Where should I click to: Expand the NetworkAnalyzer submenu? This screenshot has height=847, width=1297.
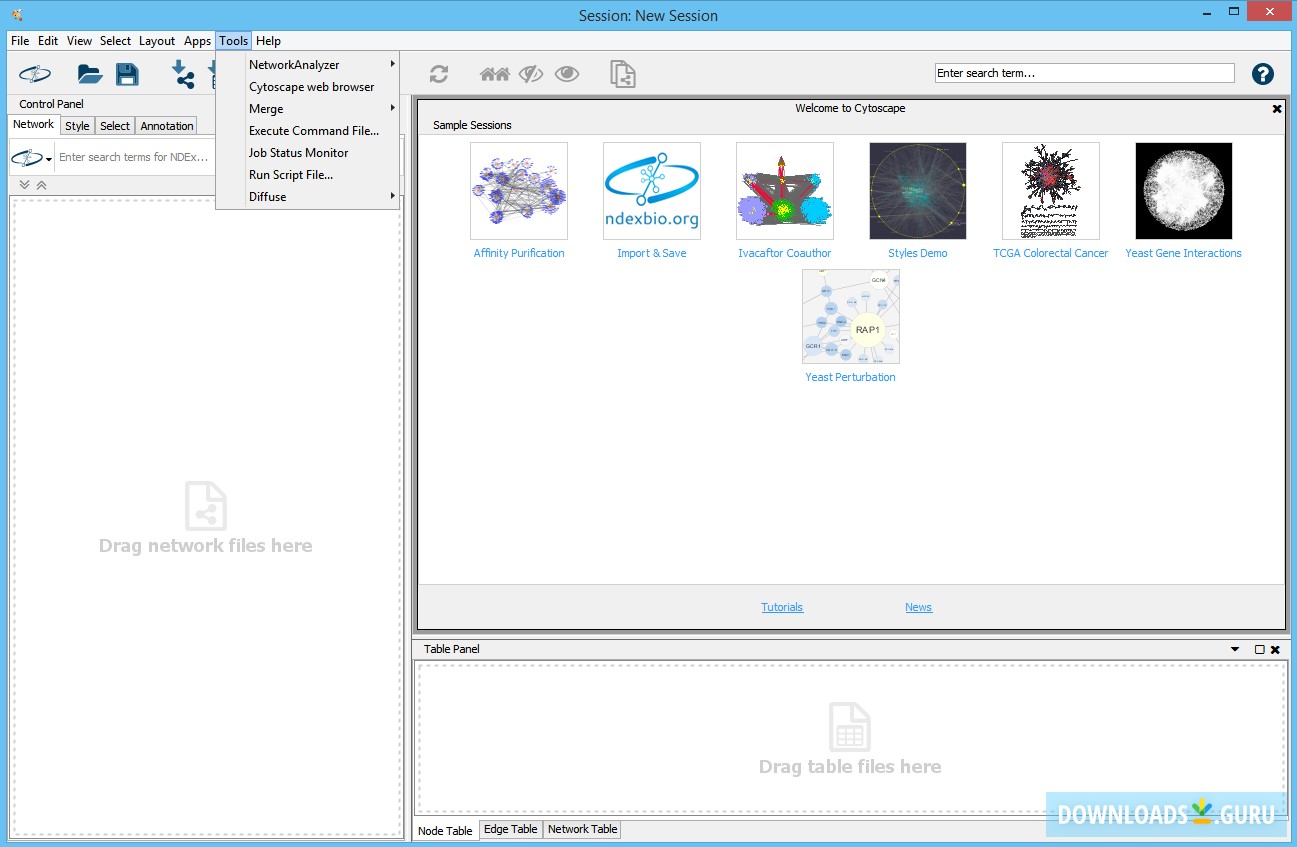[294, 64]
